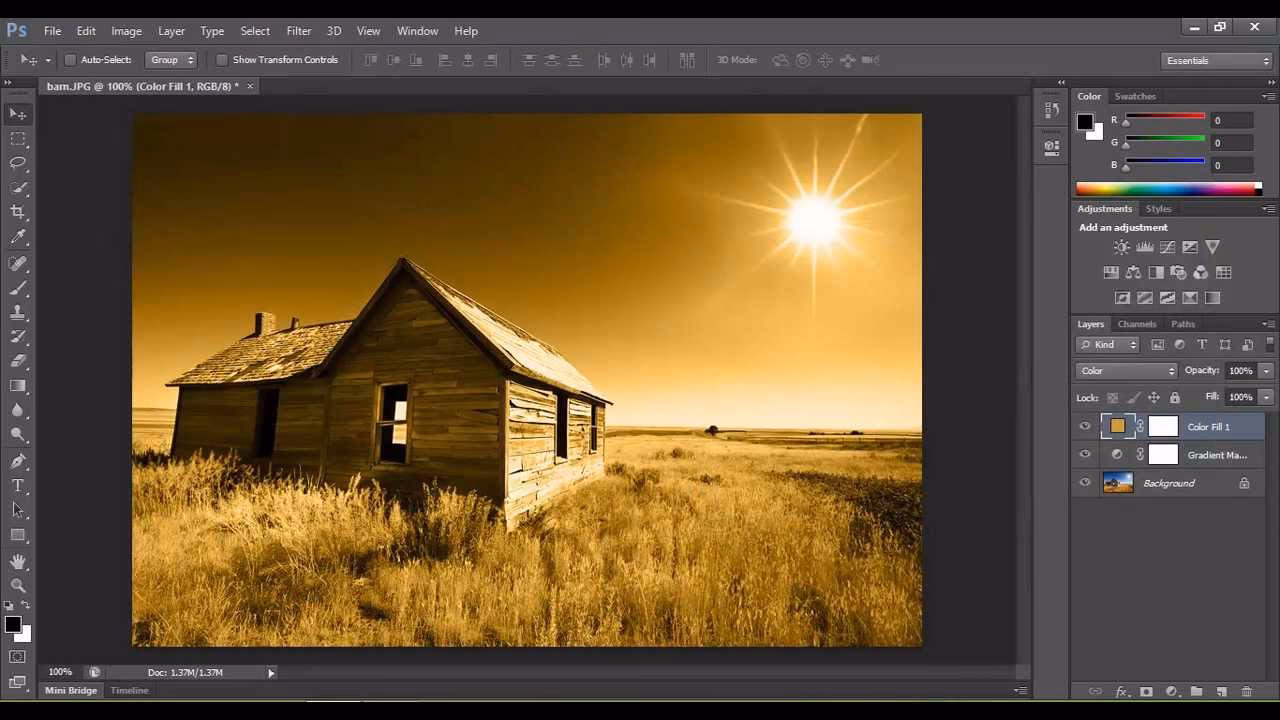This screenshot has height=720, width=1280.
Task: Delete layer using trash icon
Action: [x=1247, y=691]
